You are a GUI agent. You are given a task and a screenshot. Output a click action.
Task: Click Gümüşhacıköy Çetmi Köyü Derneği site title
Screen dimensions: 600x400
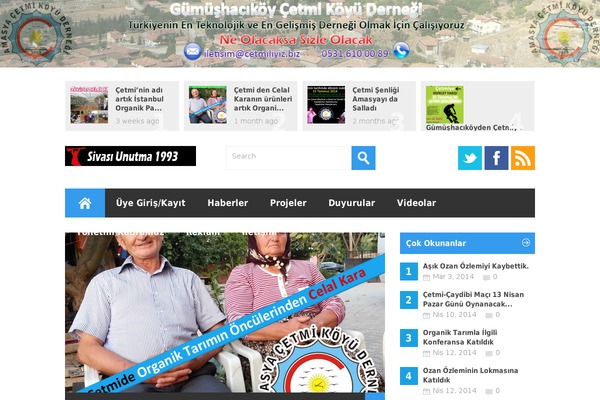(296, 9)
